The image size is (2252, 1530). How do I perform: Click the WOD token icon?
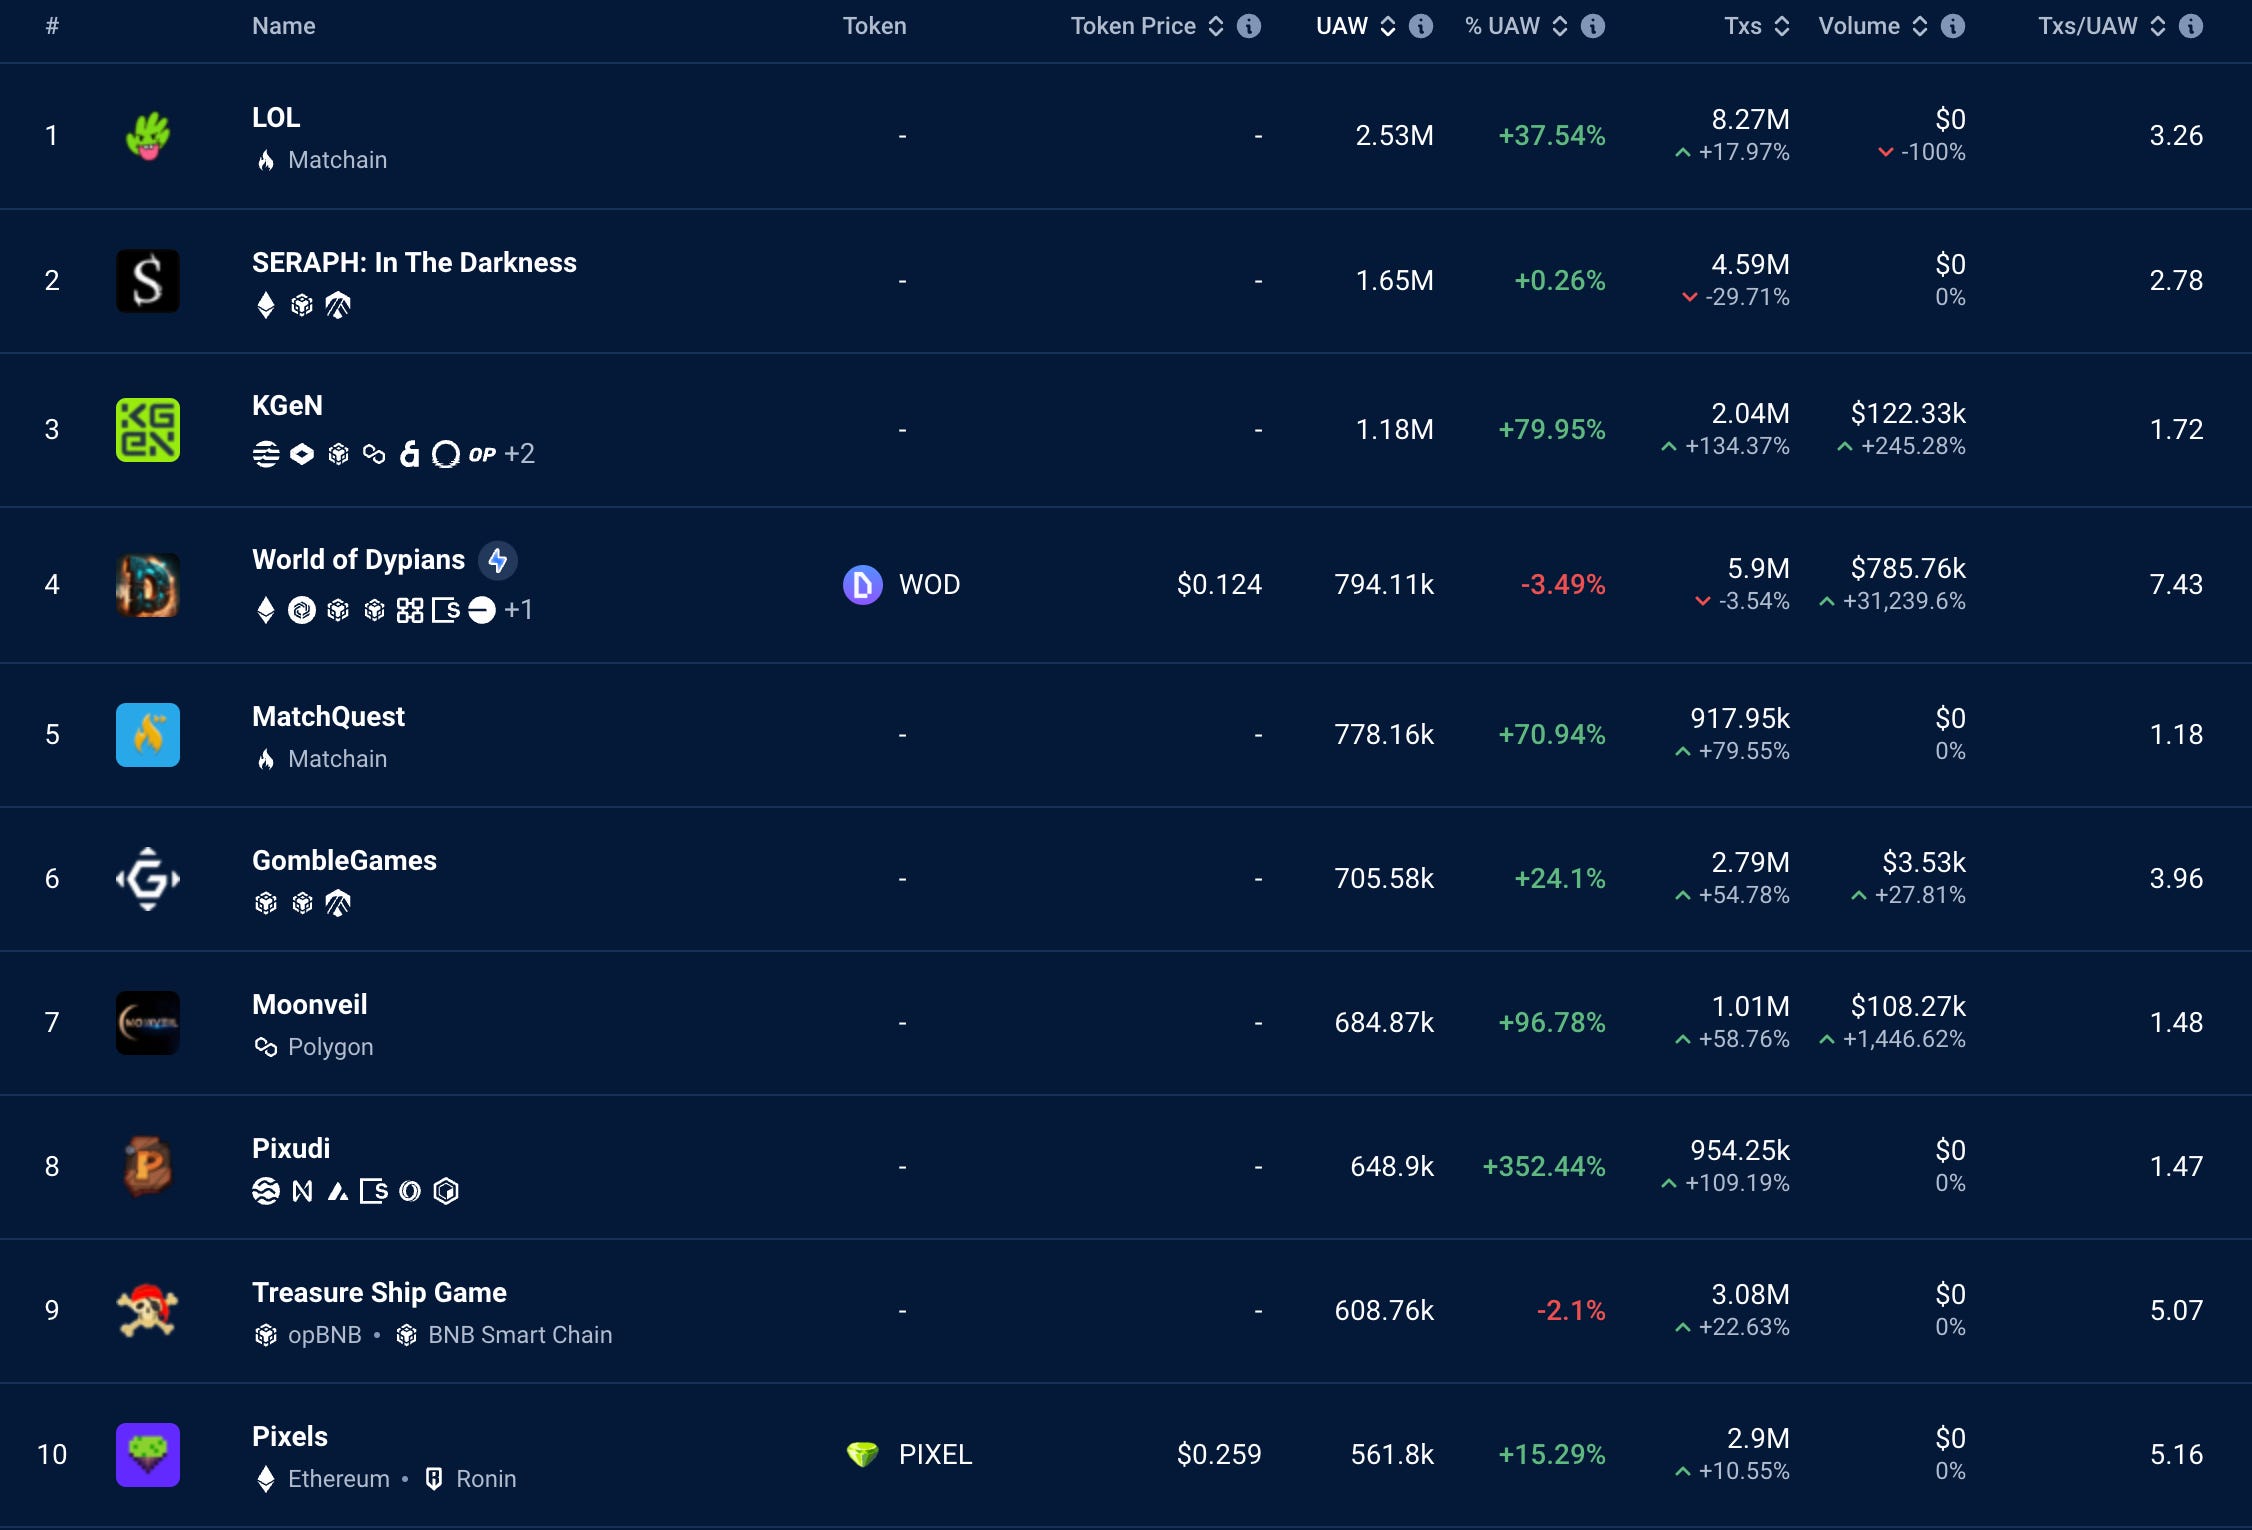862,585
